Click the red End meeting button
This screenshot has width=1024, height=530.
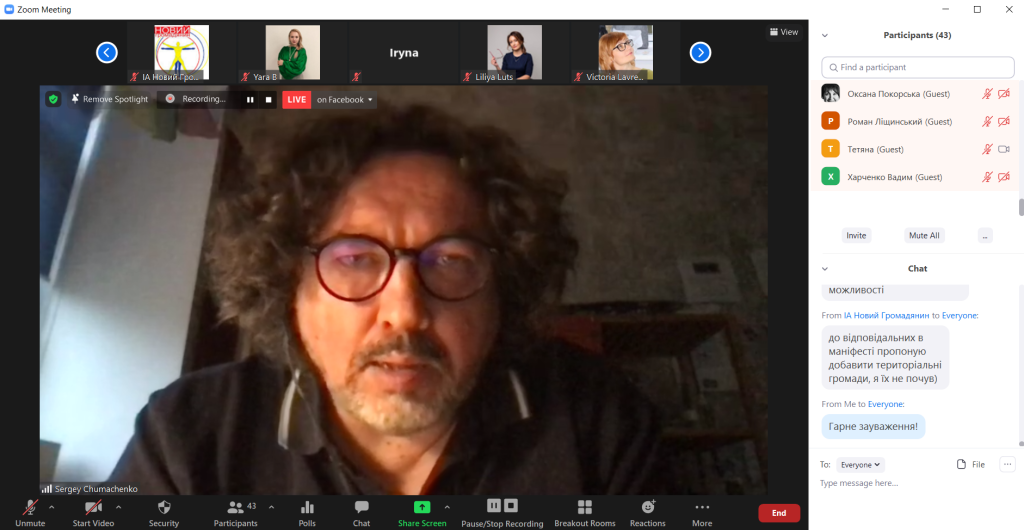point(779,513)
